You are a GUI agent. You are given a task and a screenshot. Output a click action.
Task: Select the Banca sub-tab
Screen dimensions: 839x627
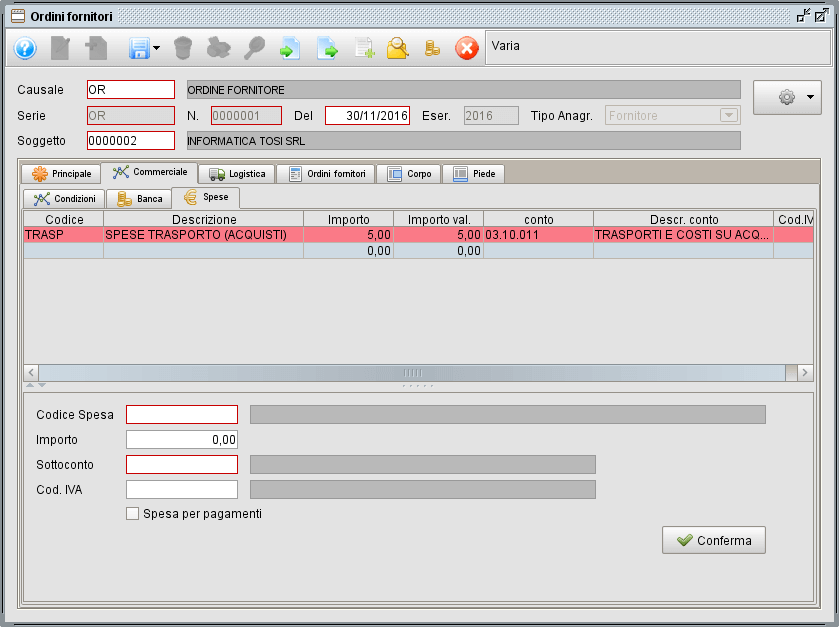(139, 198)
